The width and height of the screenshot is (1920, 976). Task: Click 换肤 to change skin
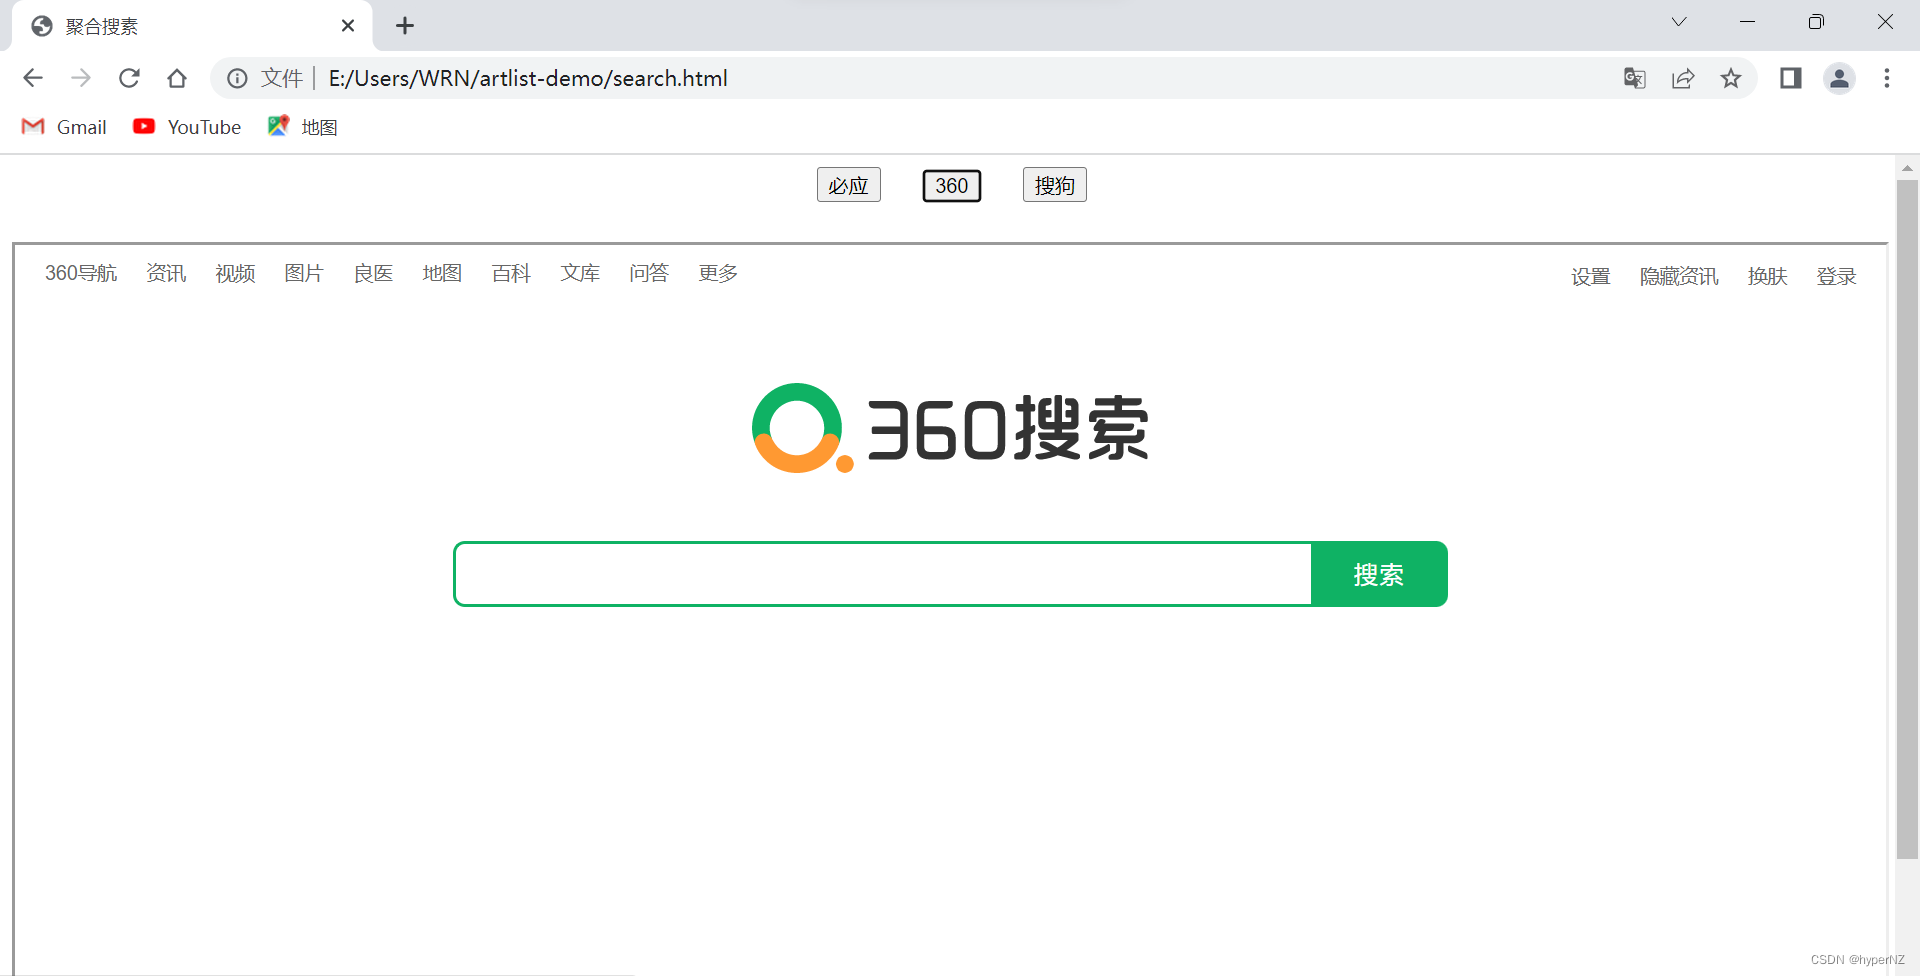[x=1767, y=276]
